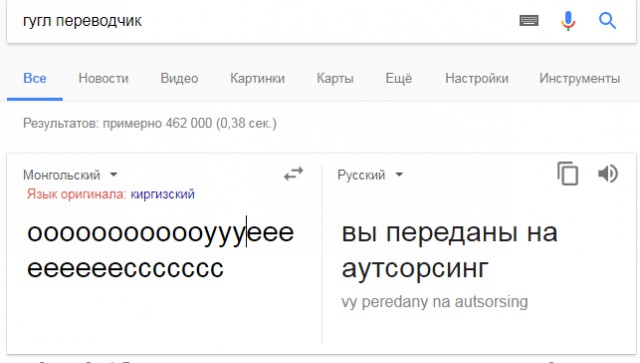Select the Все results tab
Screen dimensions: 640x363
[35, 78]
